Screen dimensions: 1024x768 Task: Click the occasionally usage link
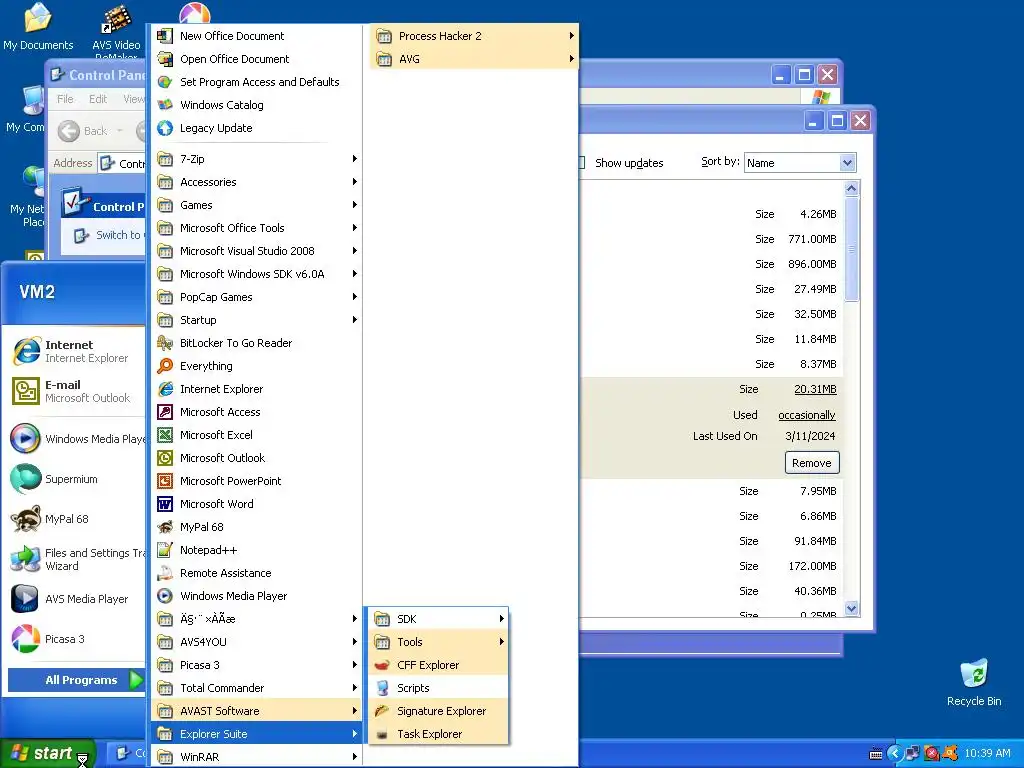[807, 415]
